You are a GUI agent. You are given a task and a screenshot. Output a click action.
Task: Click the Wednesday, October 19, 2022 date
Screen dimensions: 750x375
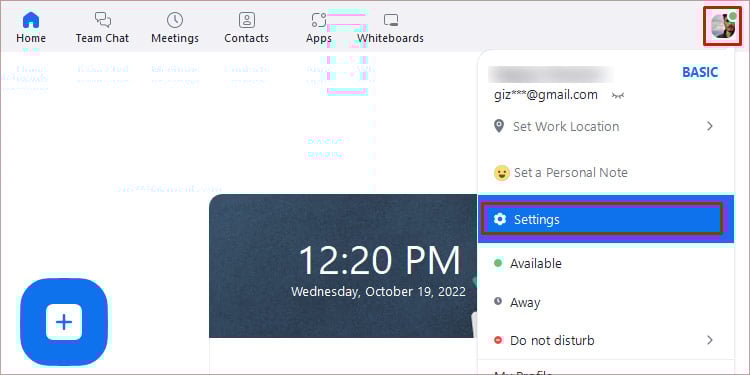(x=378, y=291)
